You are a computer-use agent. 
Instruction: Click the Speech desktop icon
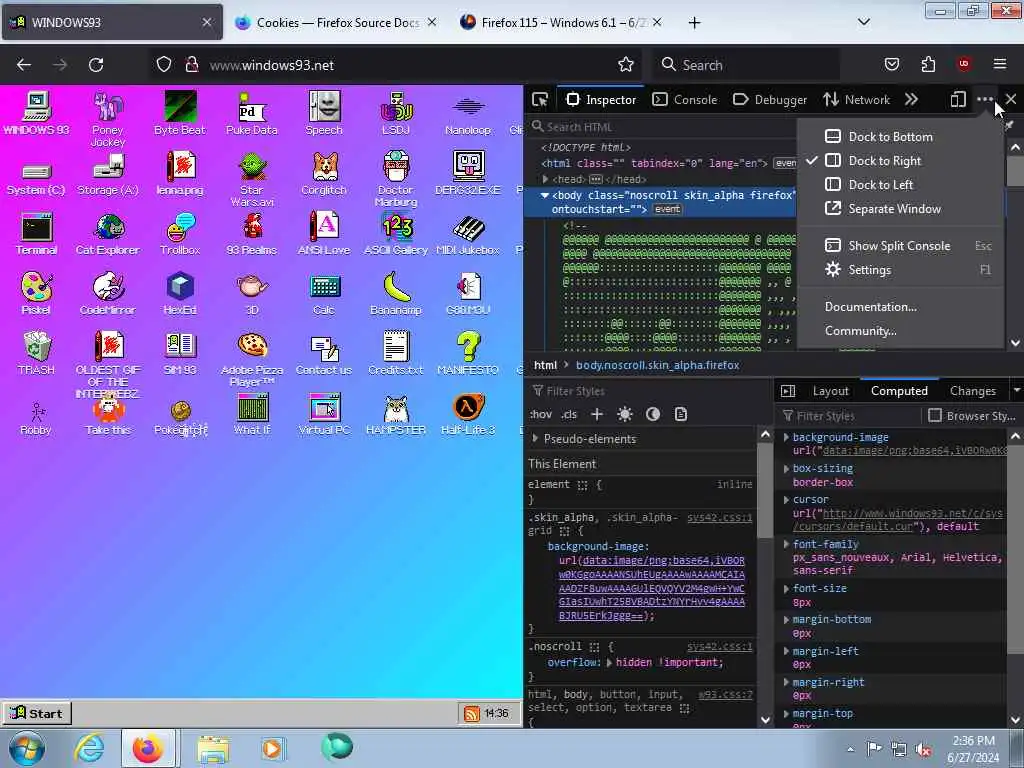[324, 113]
